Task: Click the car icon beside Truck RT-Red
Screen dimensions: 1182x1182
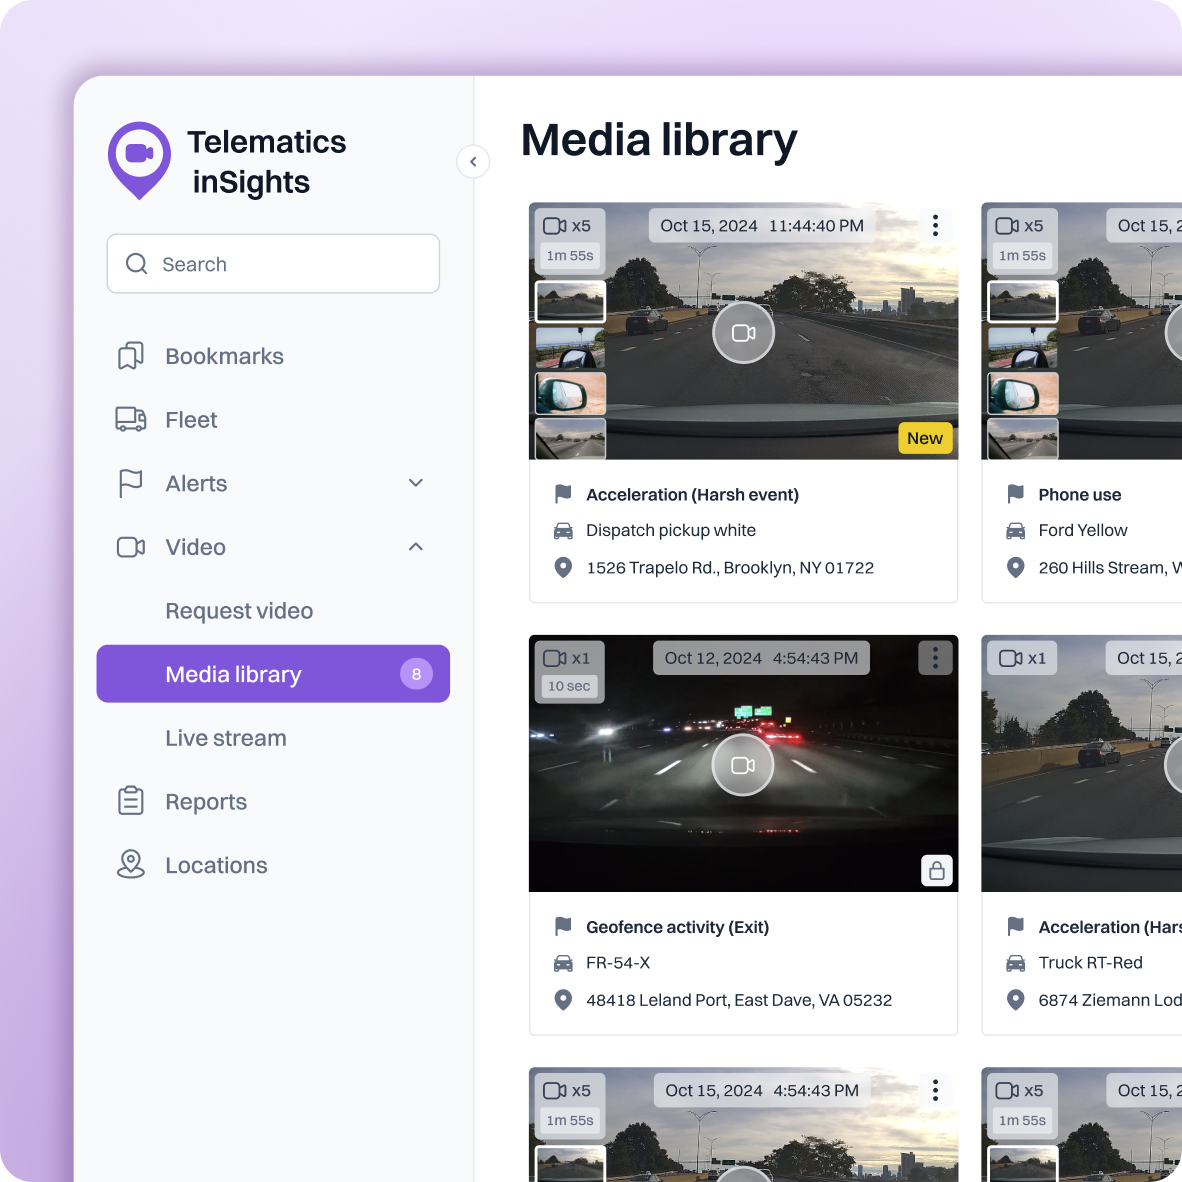Action: click(x=1015, y=963)
